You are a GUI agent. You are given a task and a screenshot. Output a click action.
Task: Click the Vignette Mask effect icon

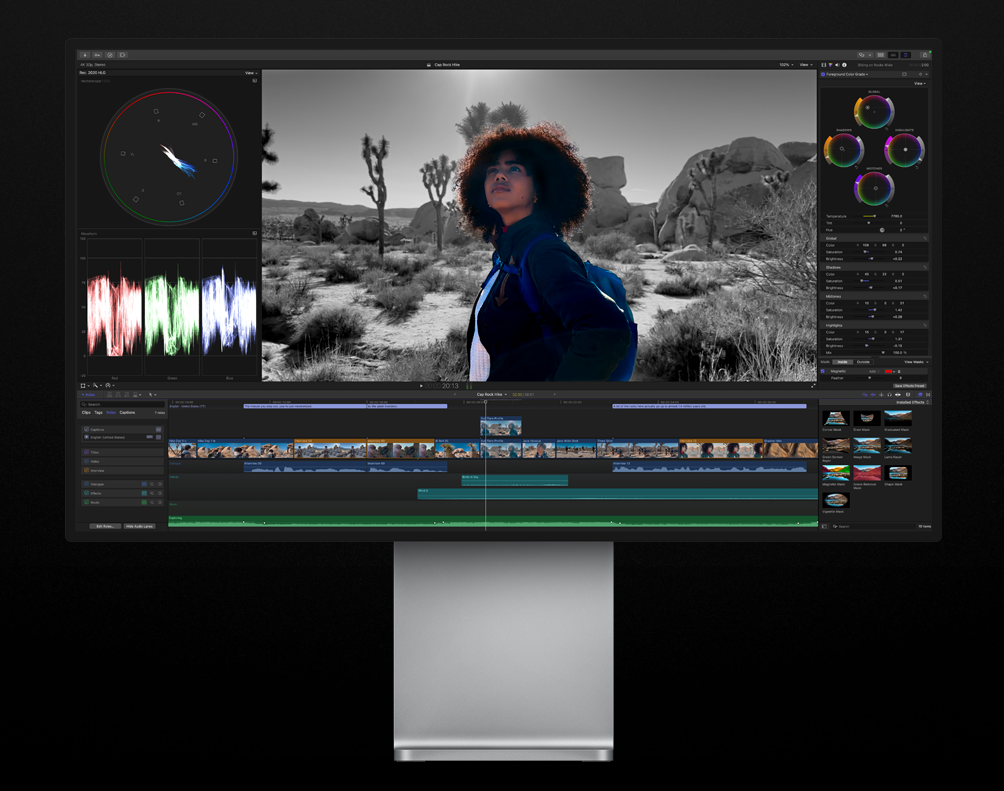(835, 500)
